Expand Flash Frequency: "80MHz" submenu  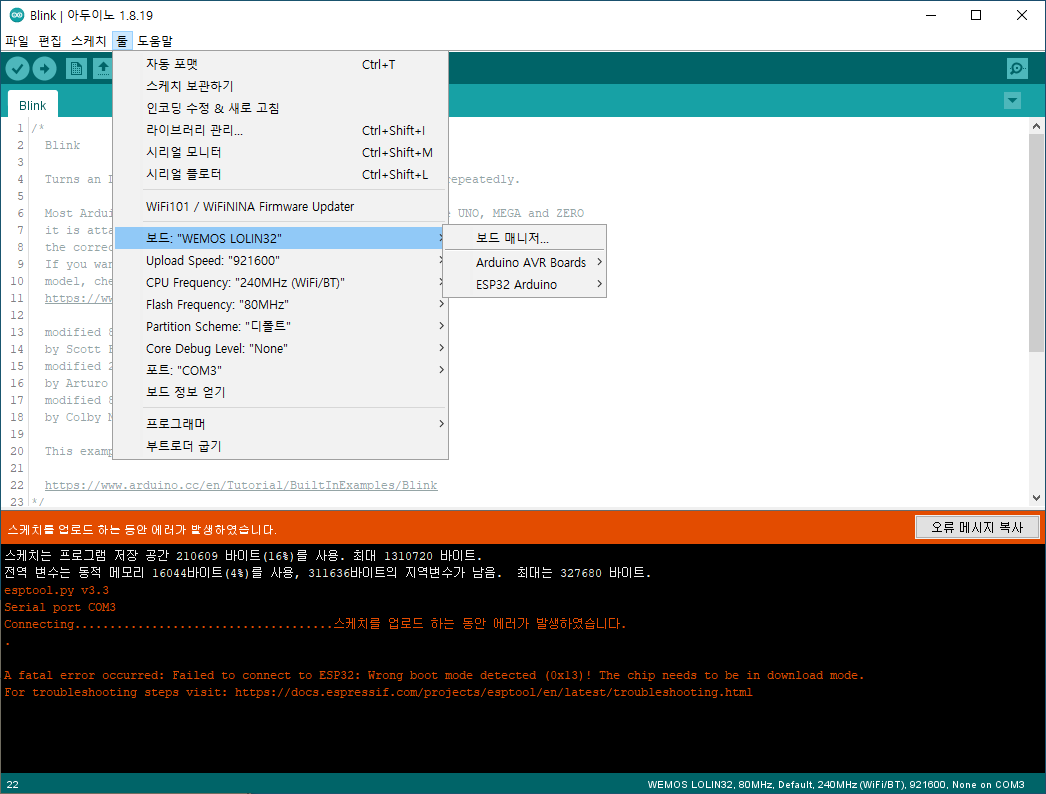281,304
